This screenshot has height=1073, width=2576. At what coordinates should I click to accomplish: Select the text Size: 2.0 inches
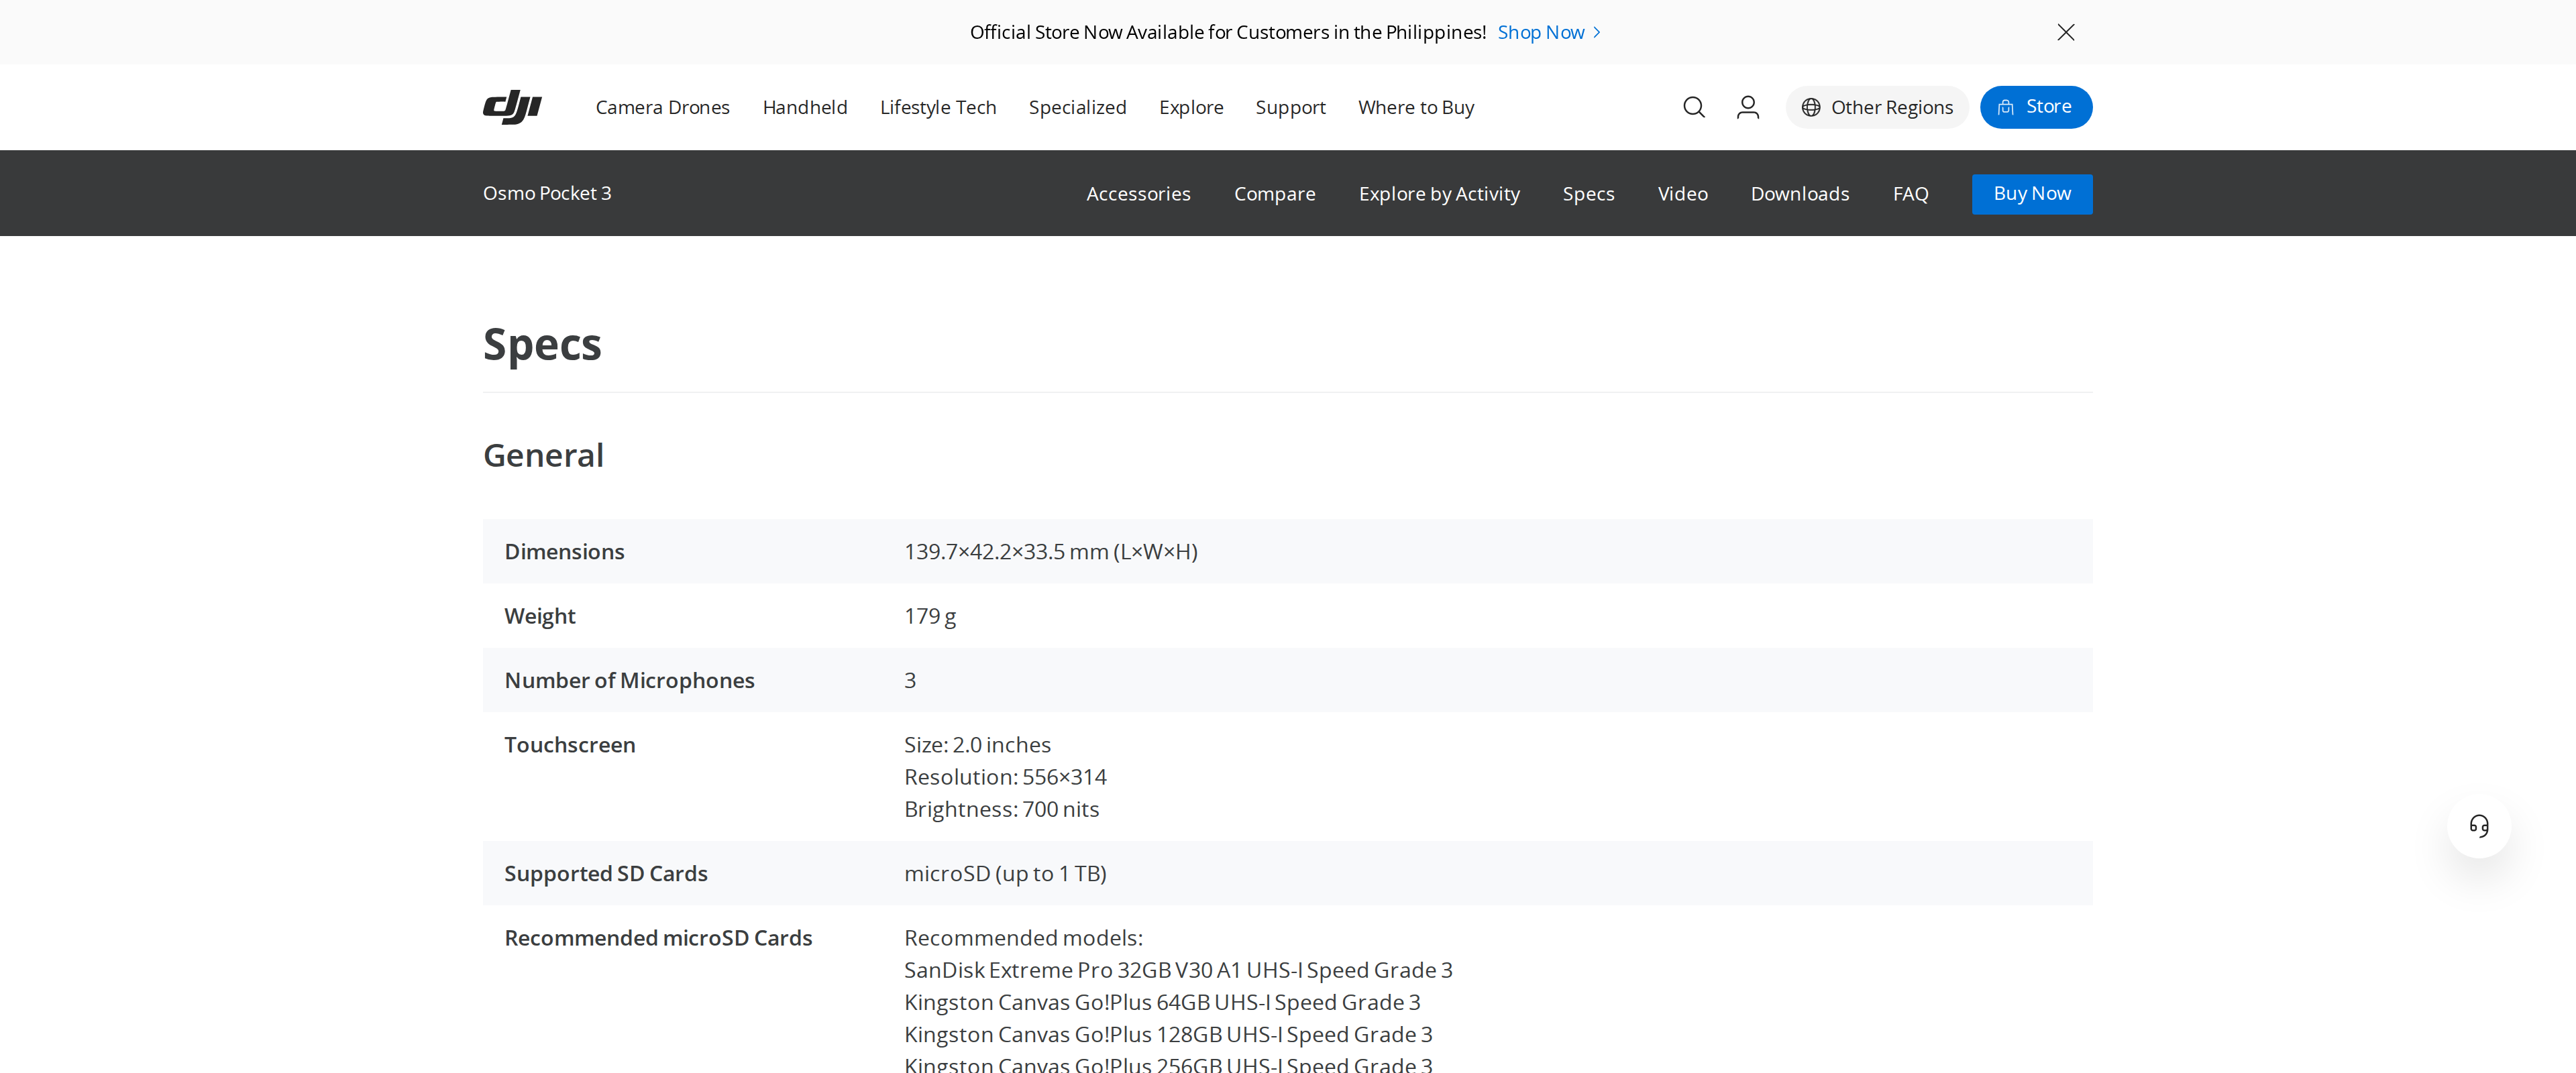pyautogui.click(x=977, y=745)
